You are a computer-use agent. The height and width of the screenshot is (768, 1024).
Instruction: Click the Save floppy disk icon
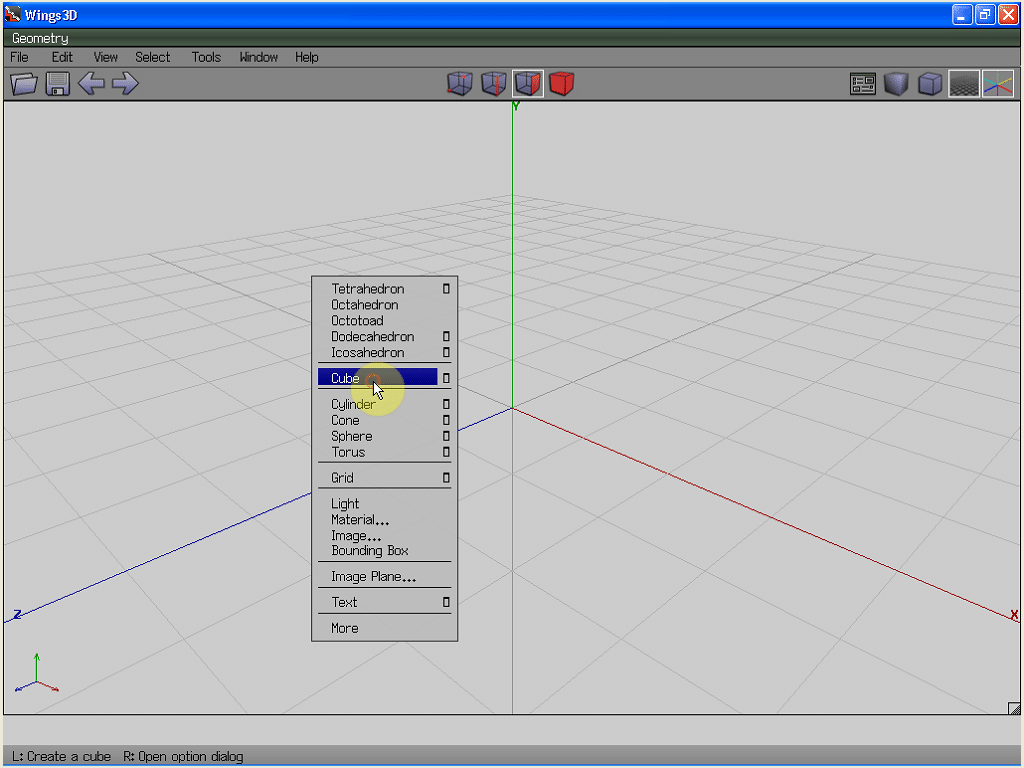pyautogui.click(x=58, y=84)
